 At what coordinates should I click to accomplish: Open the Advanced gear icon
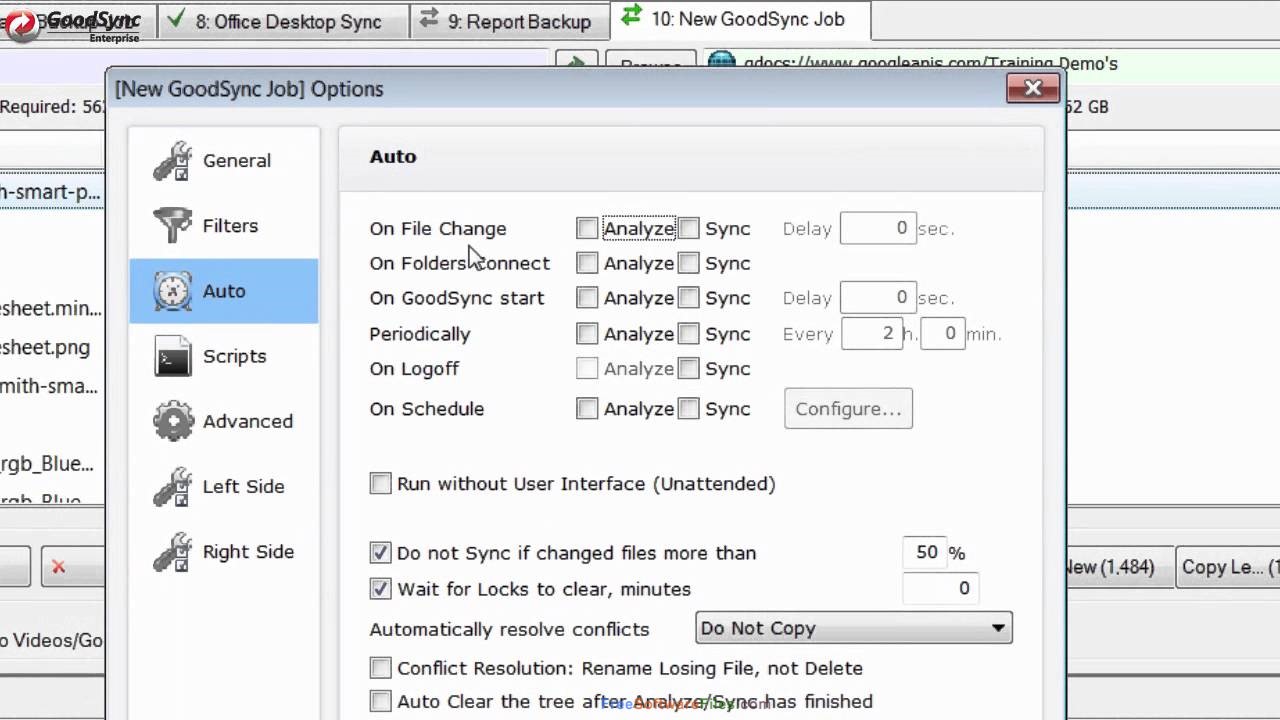tap(172, 421)
